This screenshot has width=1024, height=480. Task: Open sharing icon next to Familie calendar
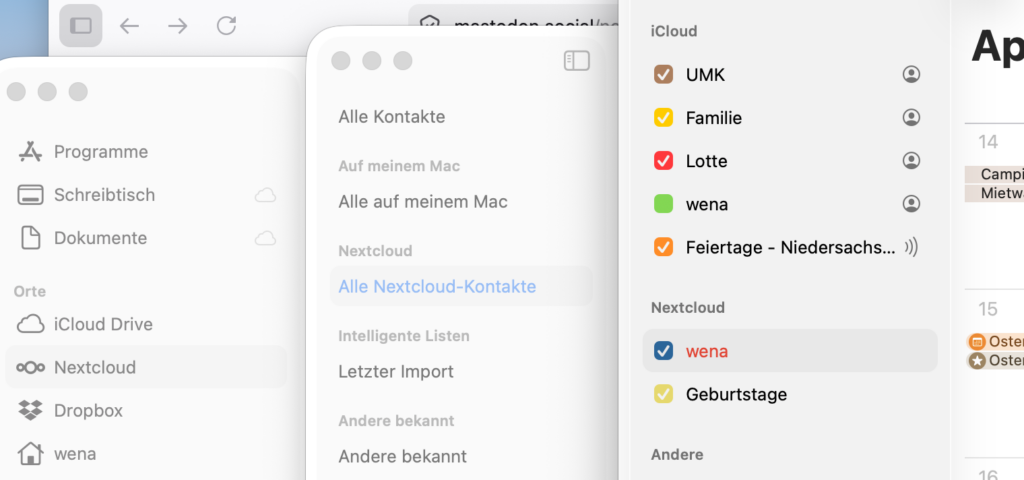coord(910,118)
